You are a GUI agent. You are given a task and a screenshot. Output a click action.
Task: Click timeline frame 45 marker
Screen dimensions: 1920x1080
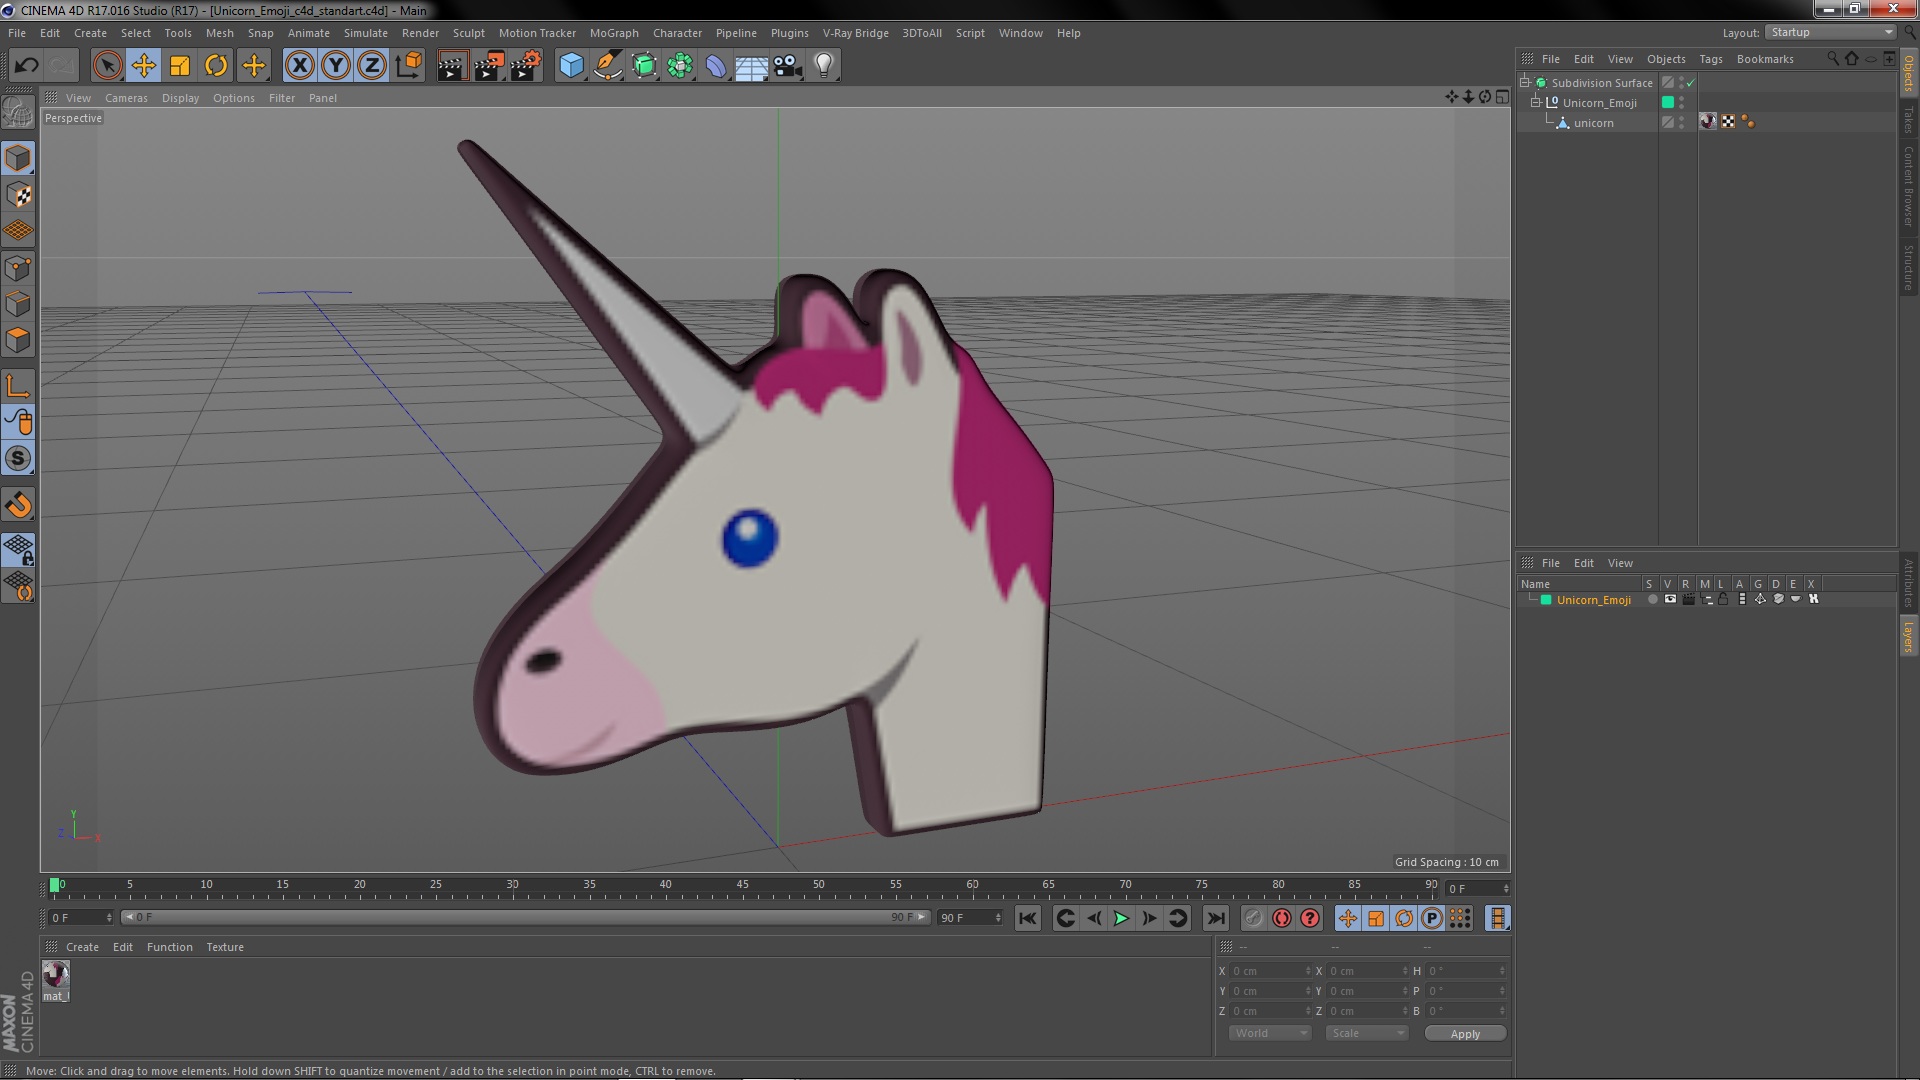tap(742, 885)
